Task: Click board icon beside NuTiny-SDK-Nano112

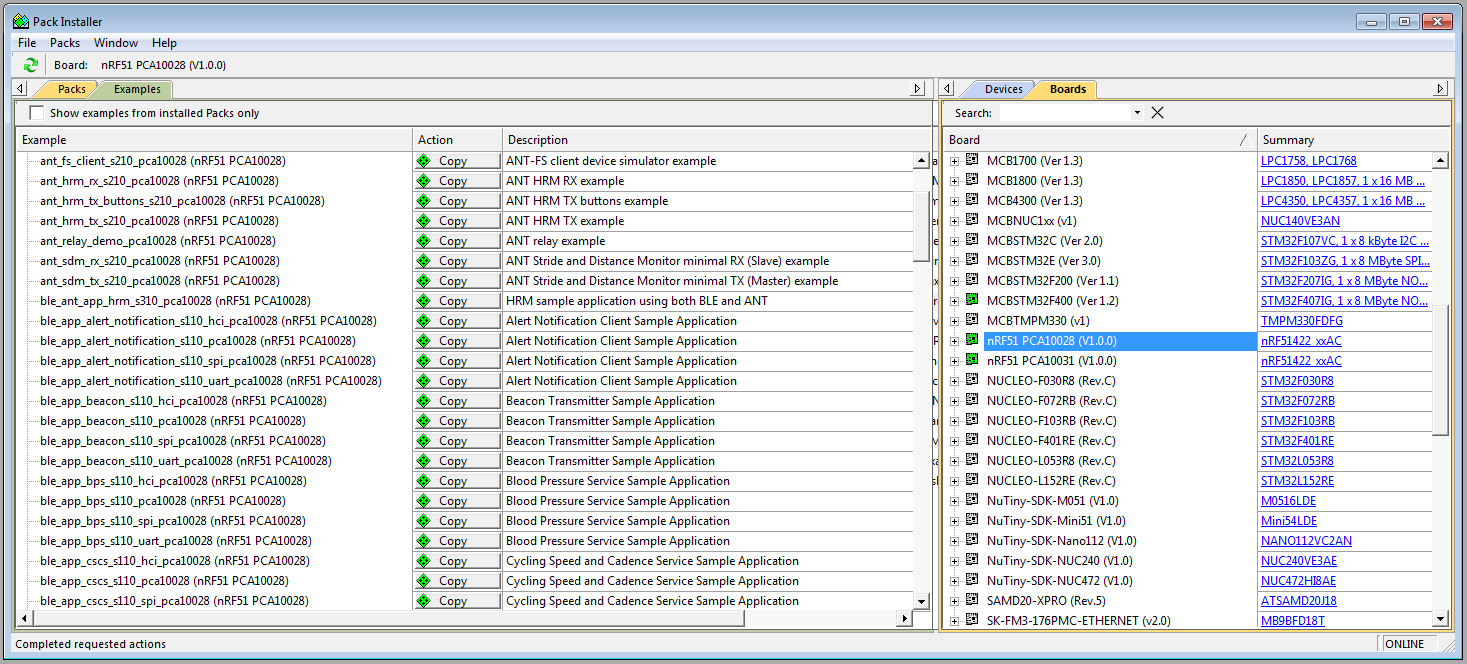Action: click(972, 540)
